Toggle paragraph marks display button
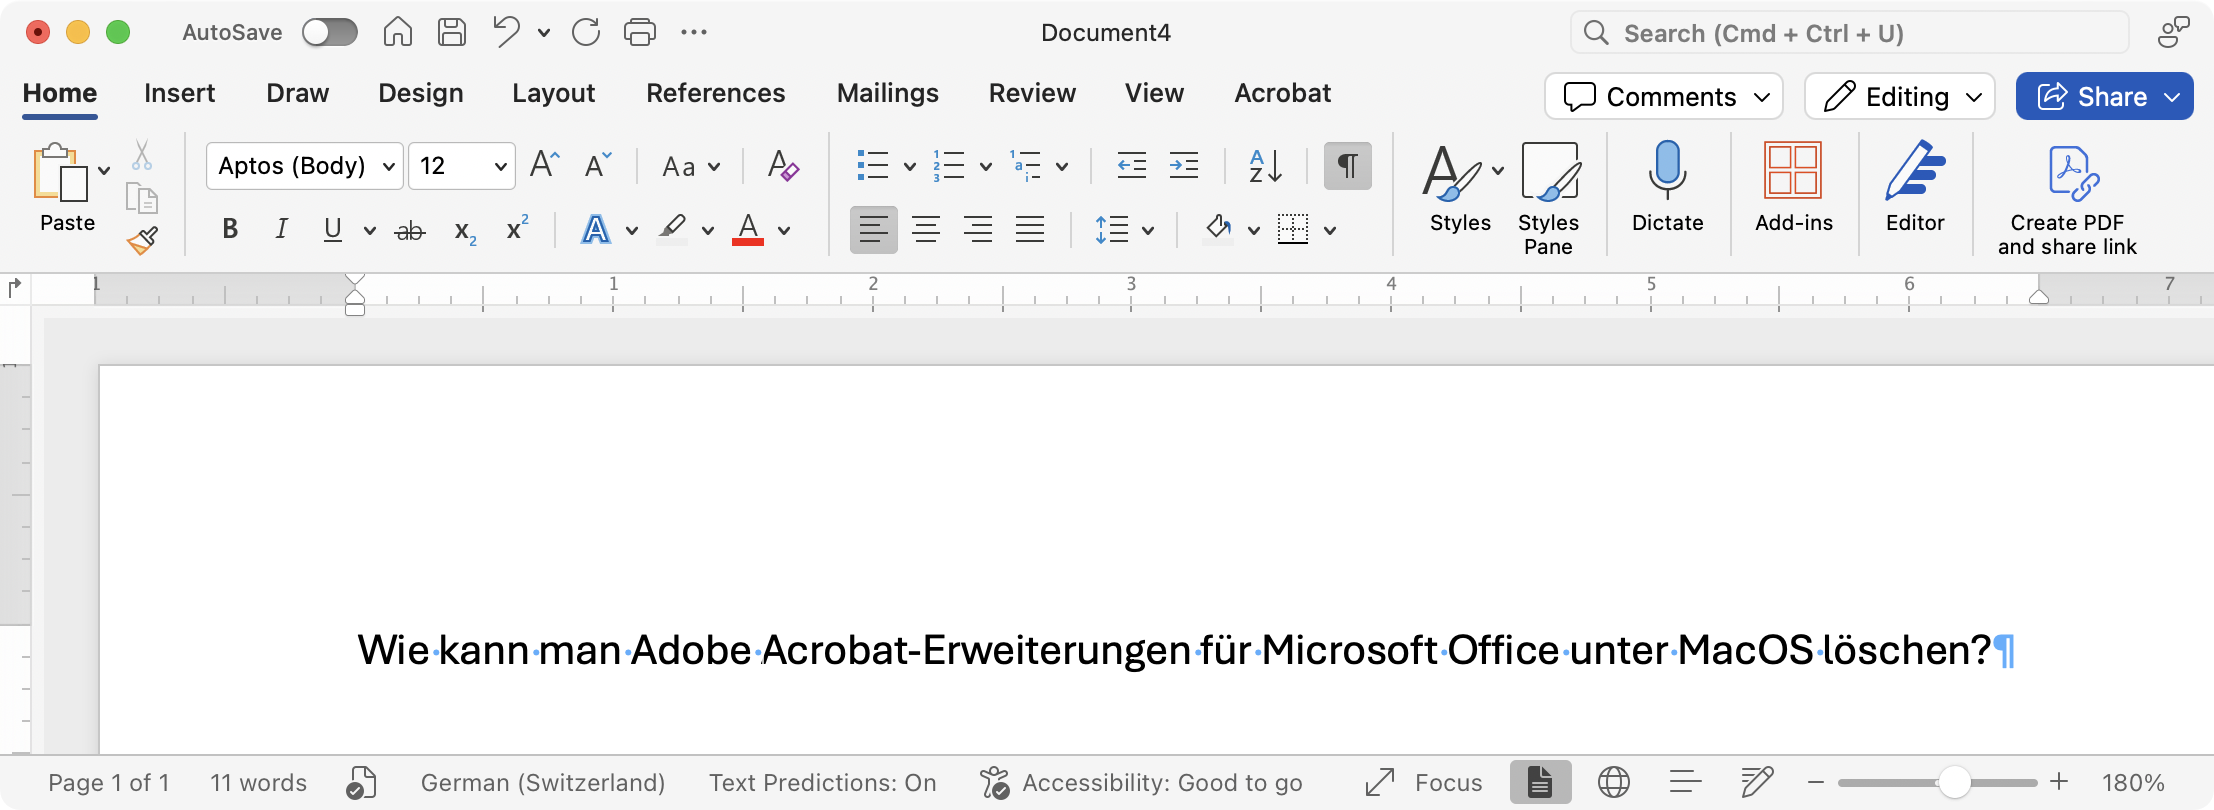 [x=1347, y=166]
